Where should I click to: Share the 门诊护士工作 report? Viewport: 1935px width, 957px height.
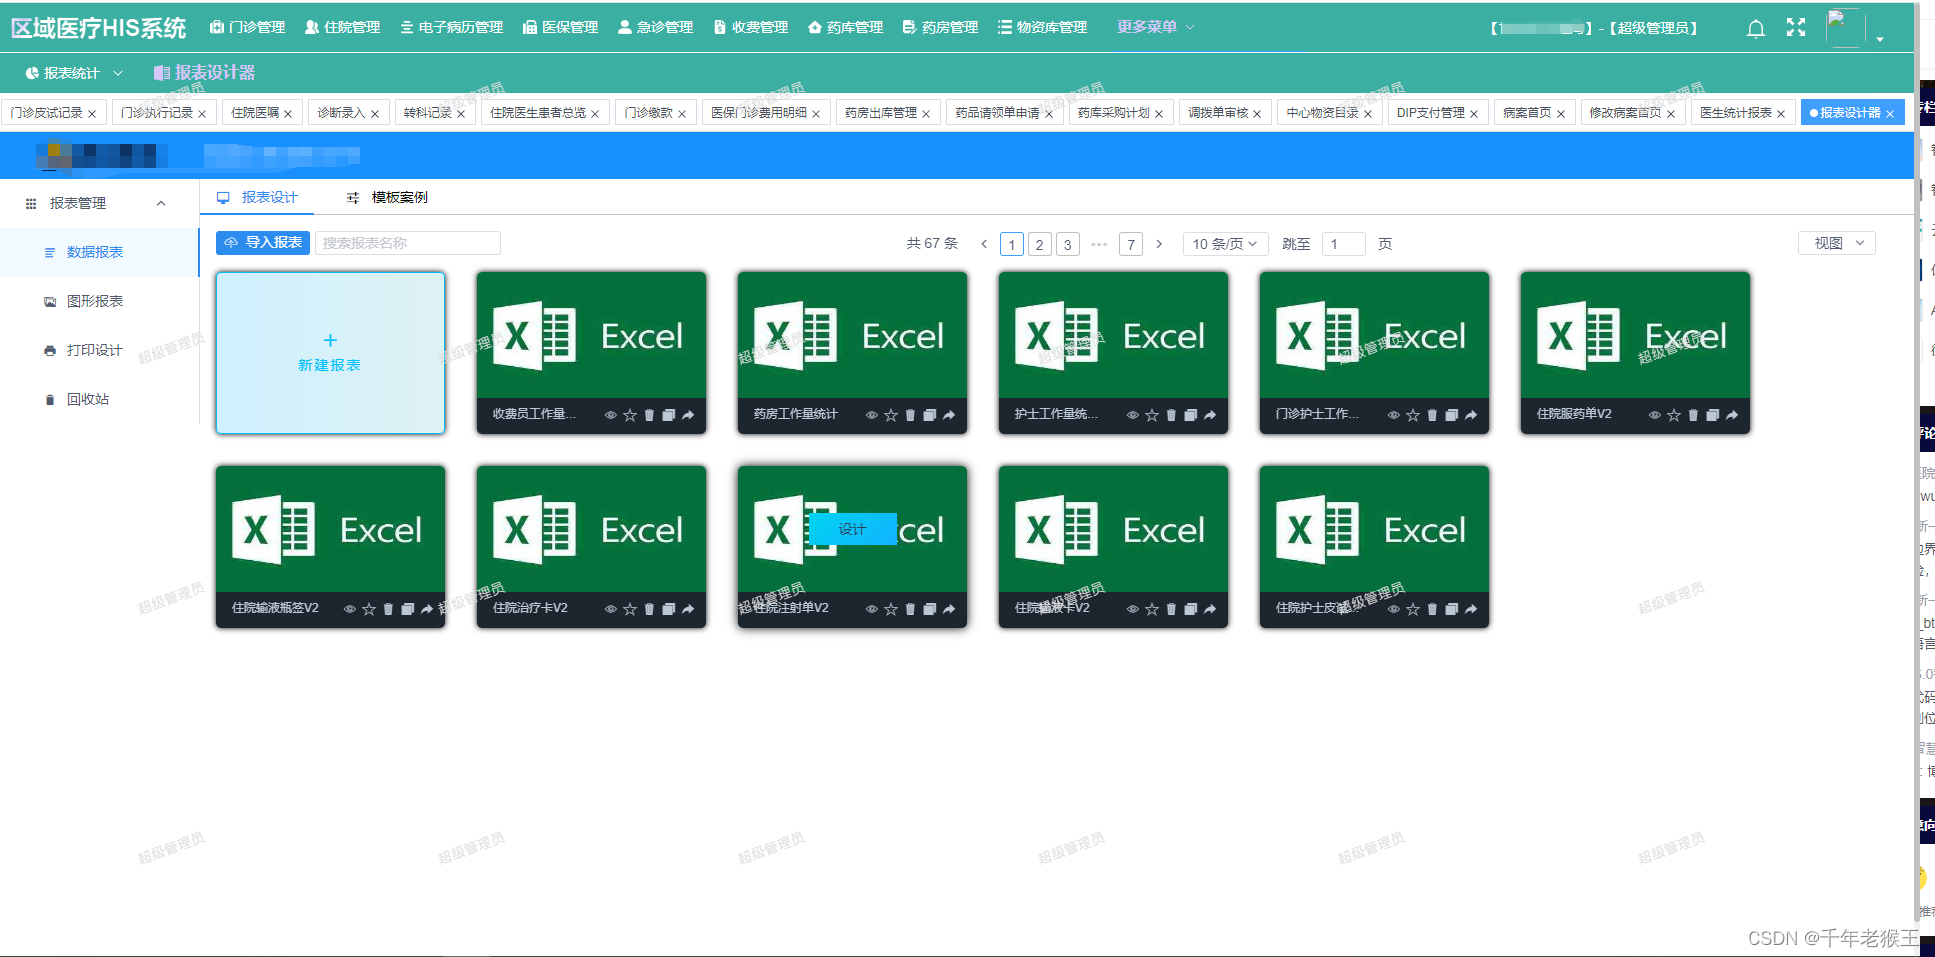point(1471,415)
